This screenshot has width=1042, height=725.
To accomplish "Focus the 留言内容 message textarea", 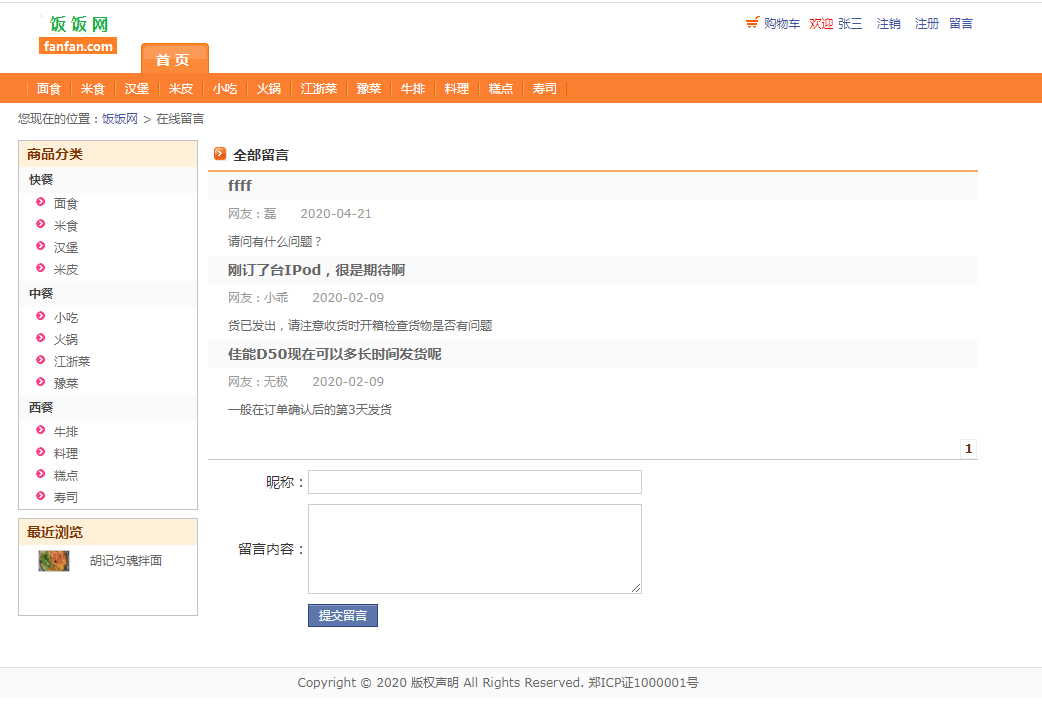I will (474, 549).
